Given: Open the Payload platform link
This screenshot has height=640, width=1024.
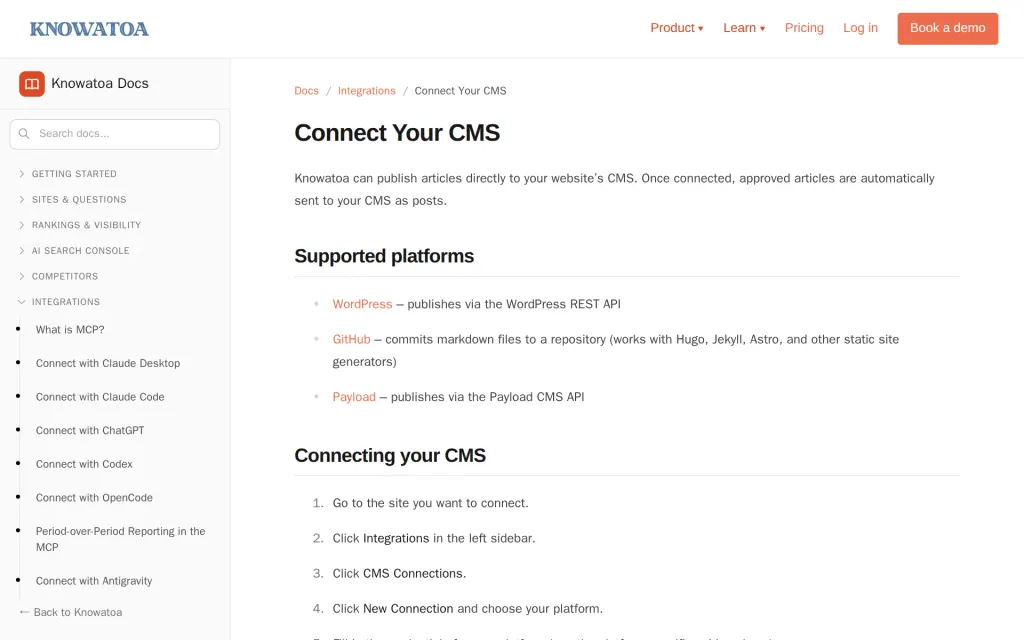Looking at the screenshot, I should 354,396.
